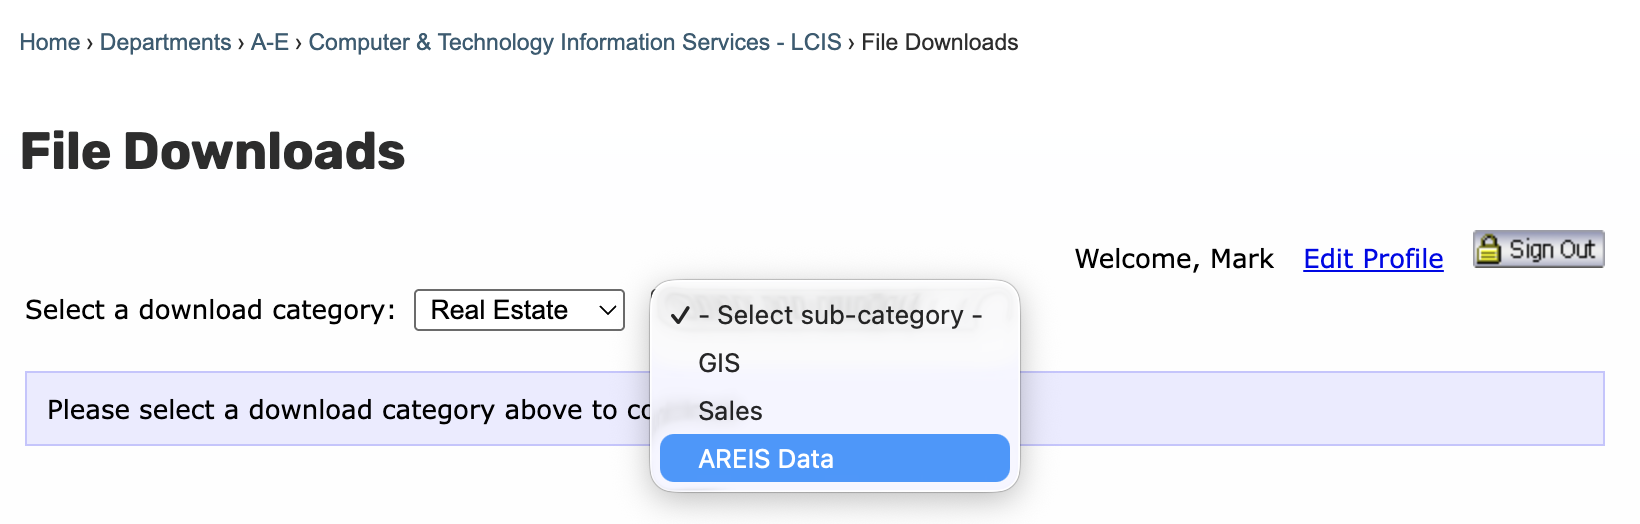
Task: Go to Home via the breadcrumb
Action: 50,43
